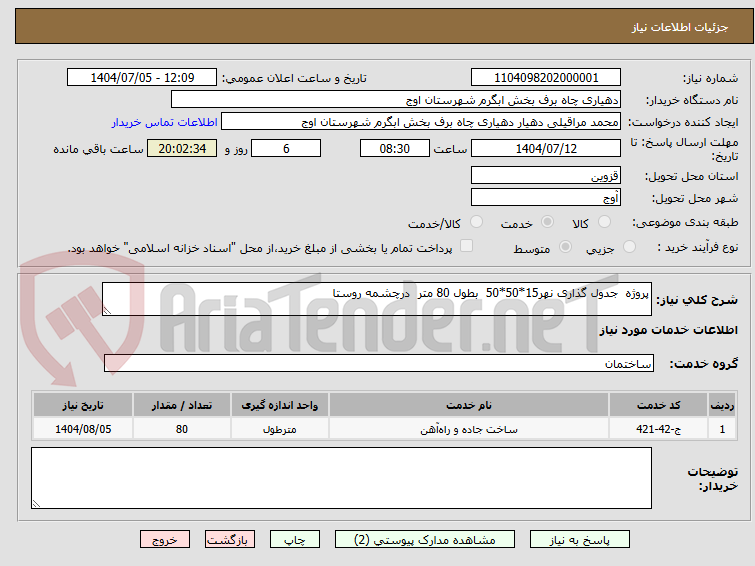
Task: Click the پاسخ به نیاز button
Action: (x=580, y=540)
